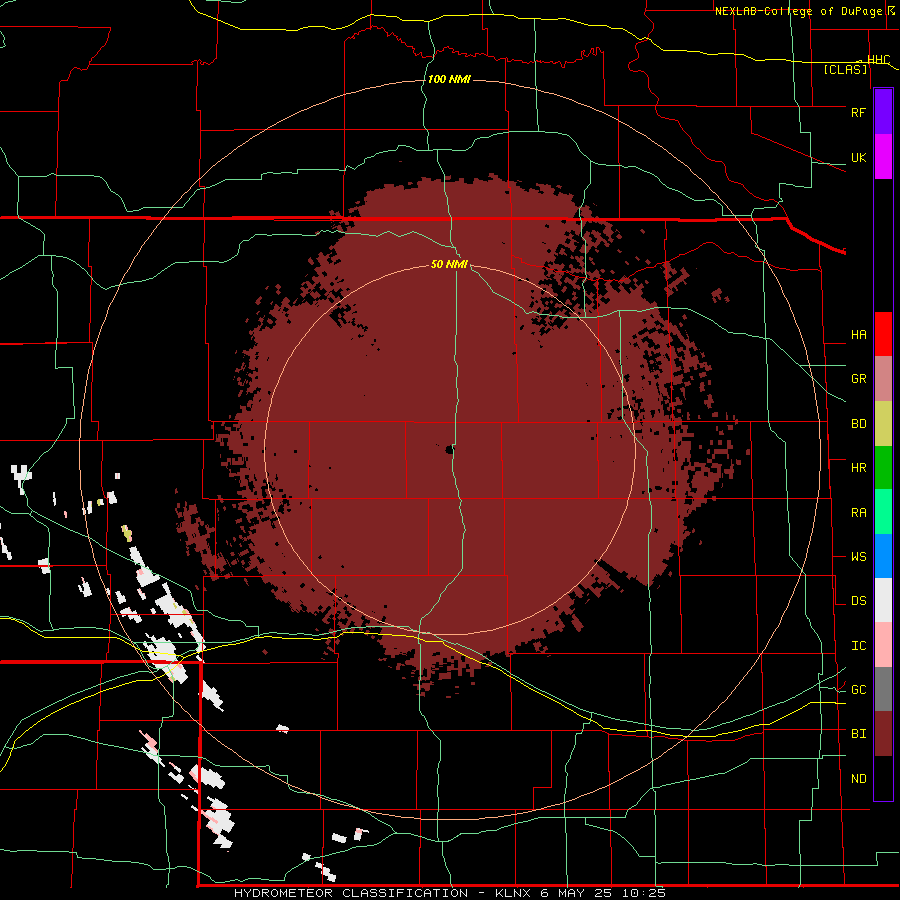The width and height of the screenshot is (900, 900).
Task: Click the yellow BD legend color swatch
Action: 883,424
